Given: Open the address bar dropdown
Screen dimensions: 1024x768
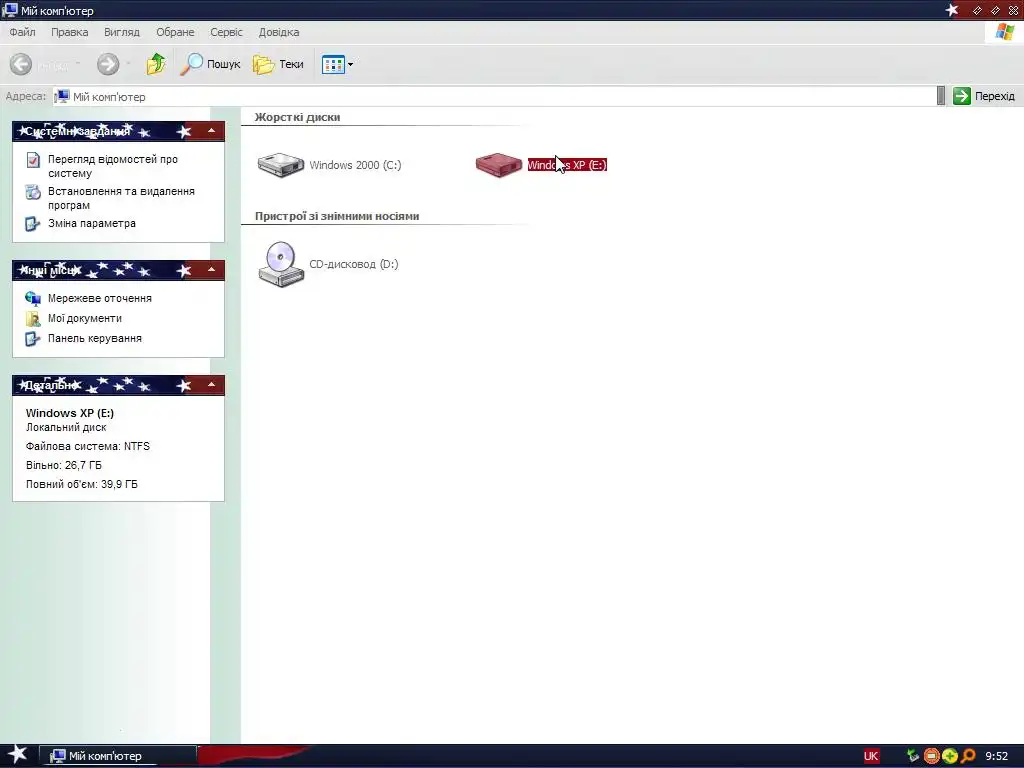Looking at the screenshot, I should point(941,96).
